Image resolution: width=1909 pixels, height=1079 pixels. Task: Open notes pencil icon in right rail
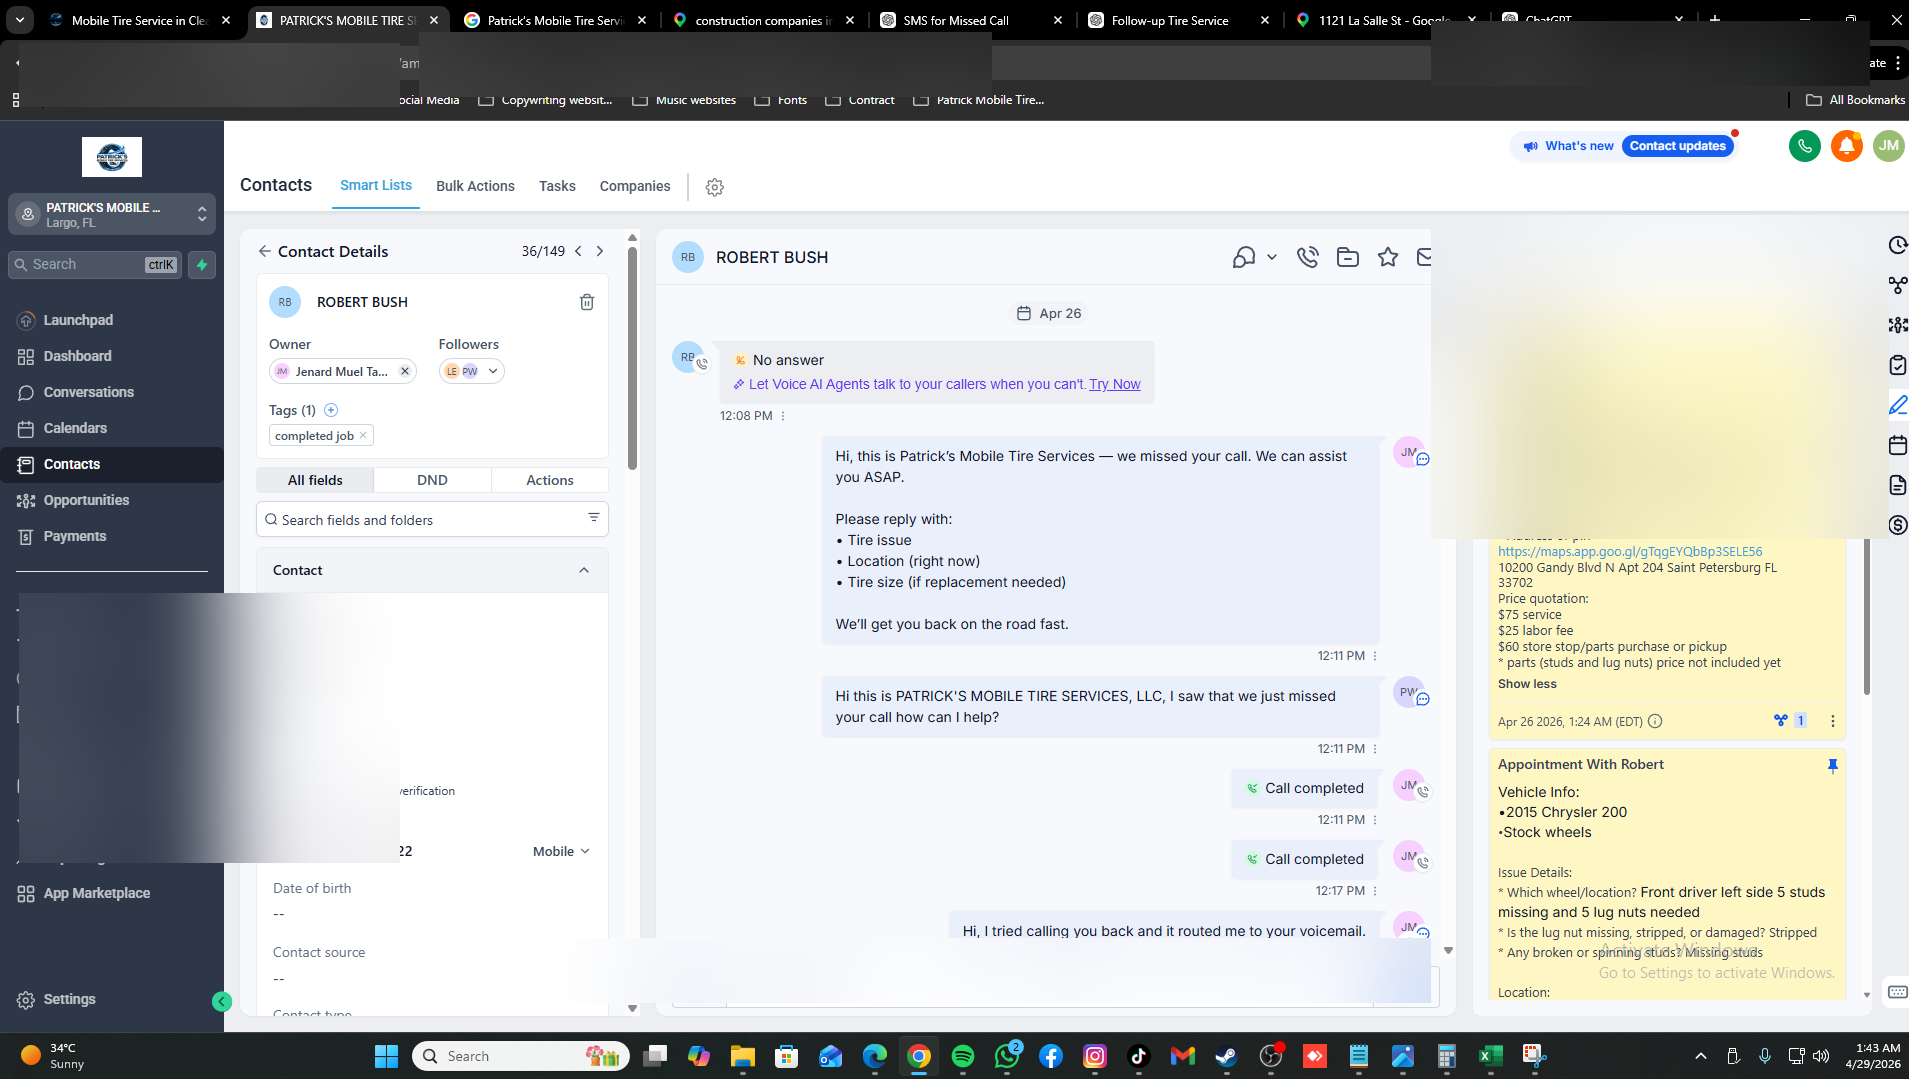[1897, 405]
